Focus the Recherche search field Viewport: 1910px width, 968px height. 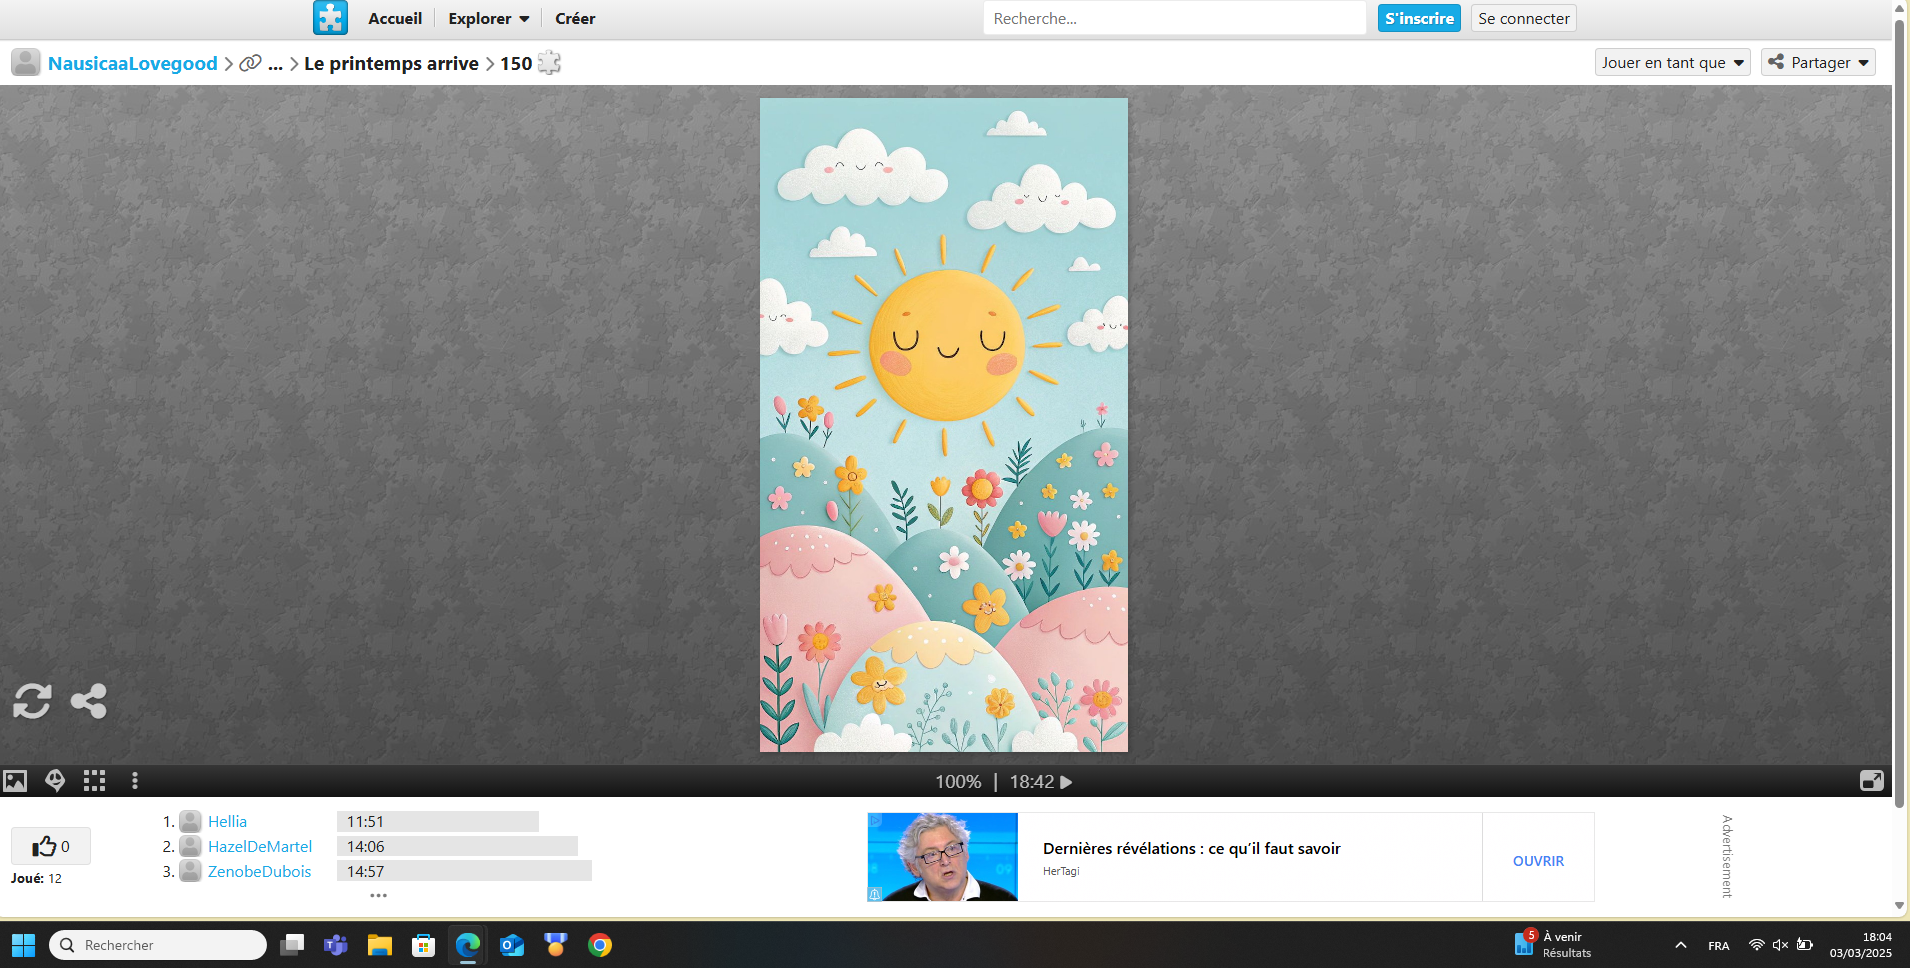pos(1174,18)
